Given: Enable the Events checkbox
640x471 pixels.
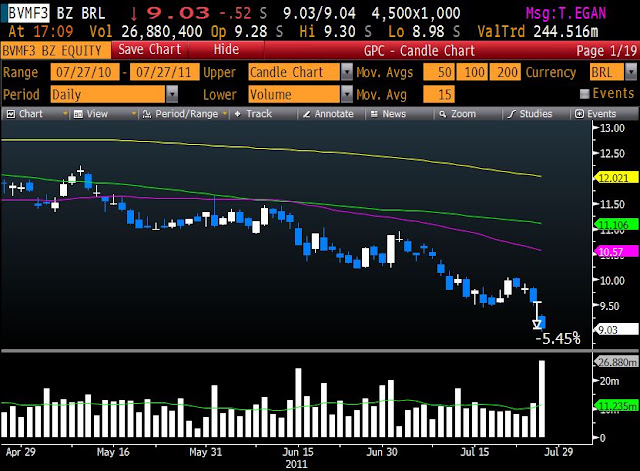Looking at the screenshot, I should click(584, 94).
